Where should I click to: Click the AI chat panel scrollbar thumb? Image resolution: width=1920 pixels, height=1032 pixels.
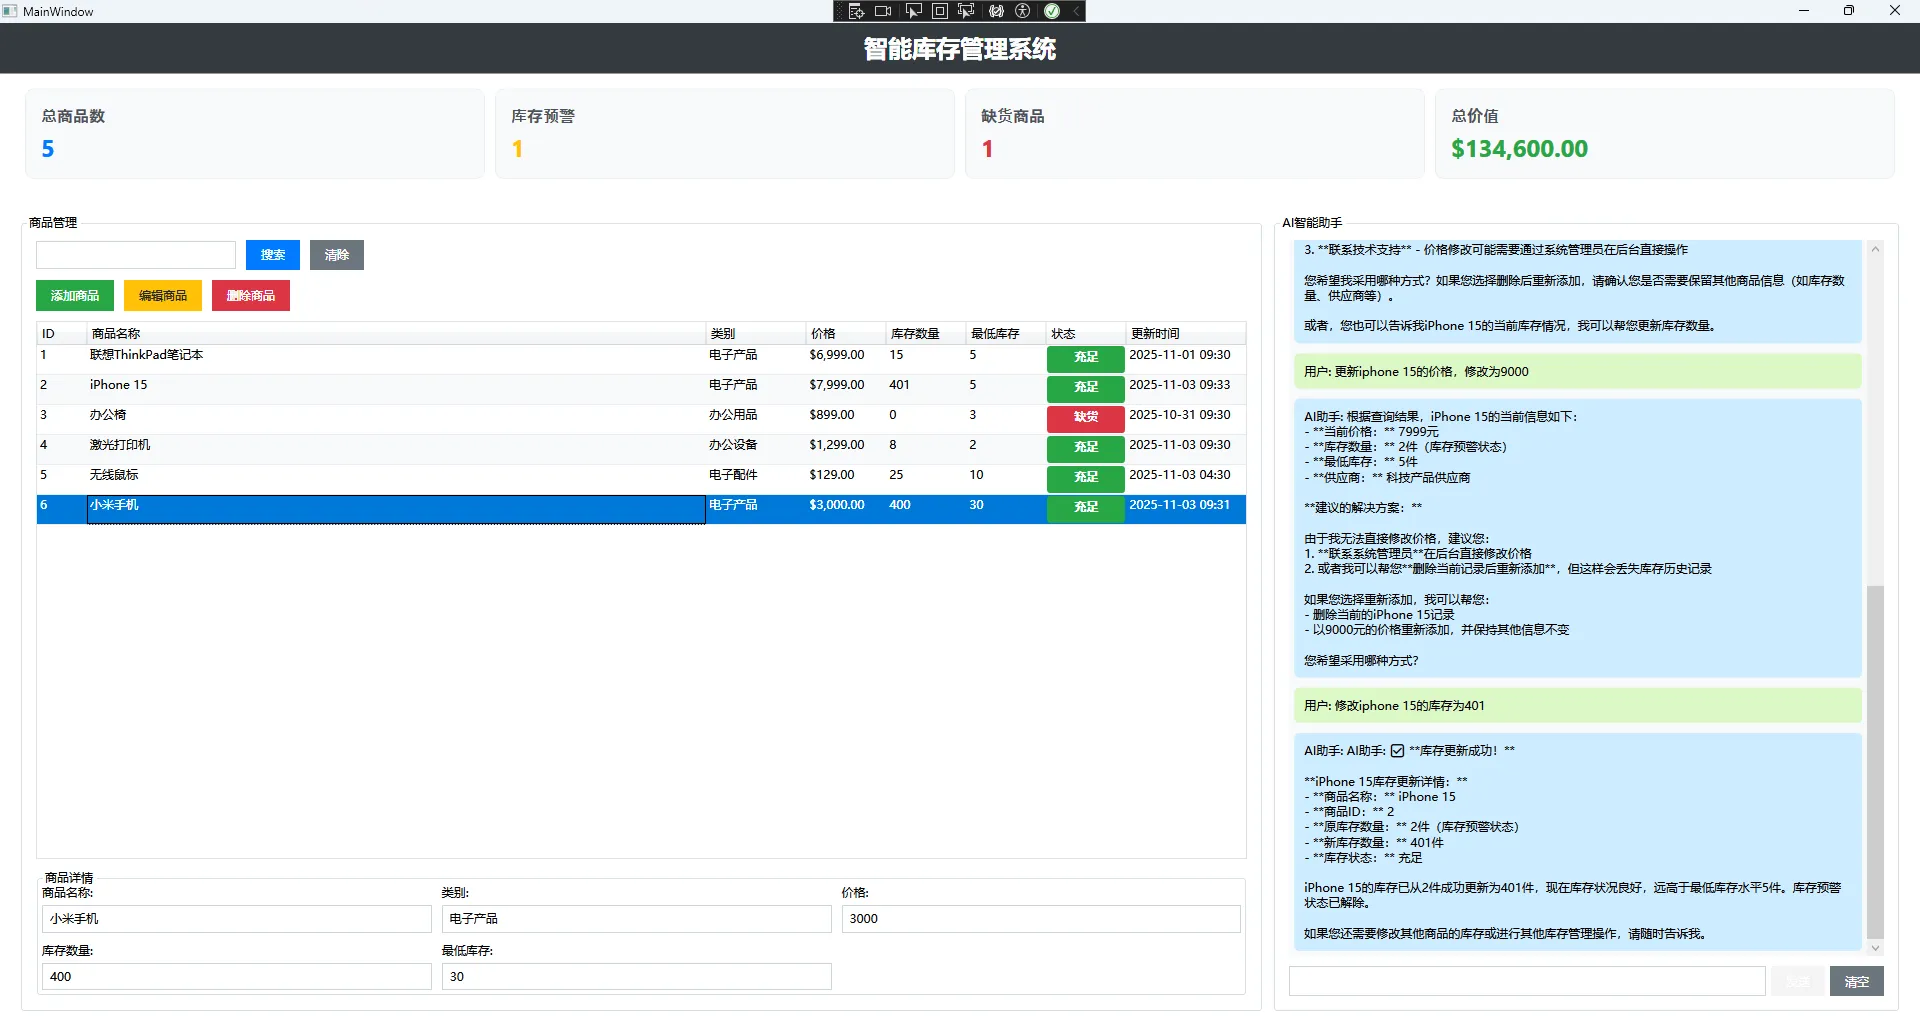(x=1875, y=760)
